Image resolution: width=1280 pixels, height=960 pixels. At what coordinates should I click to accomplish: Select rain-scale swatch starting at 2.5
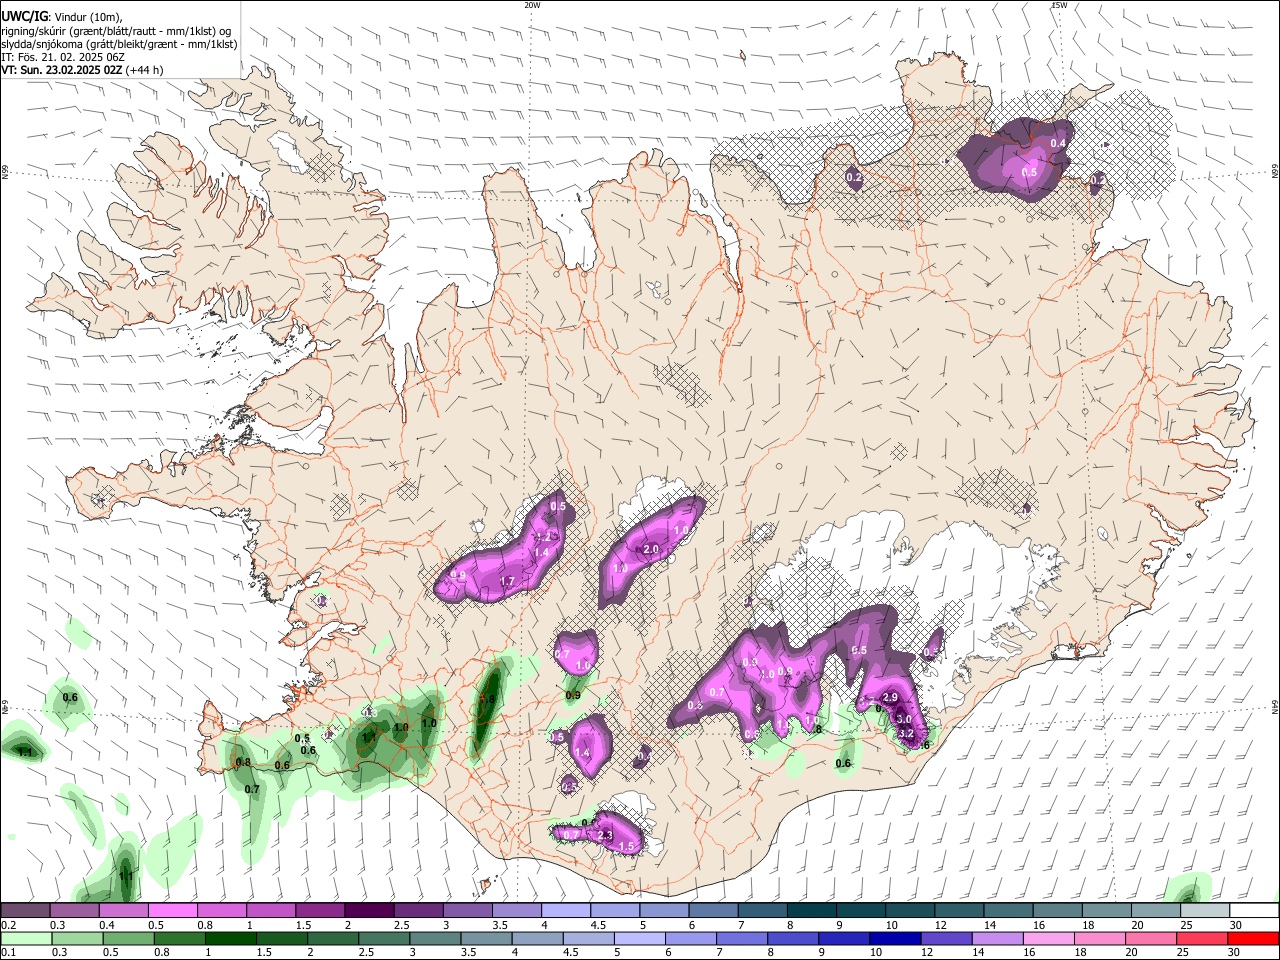coord(384,938)
